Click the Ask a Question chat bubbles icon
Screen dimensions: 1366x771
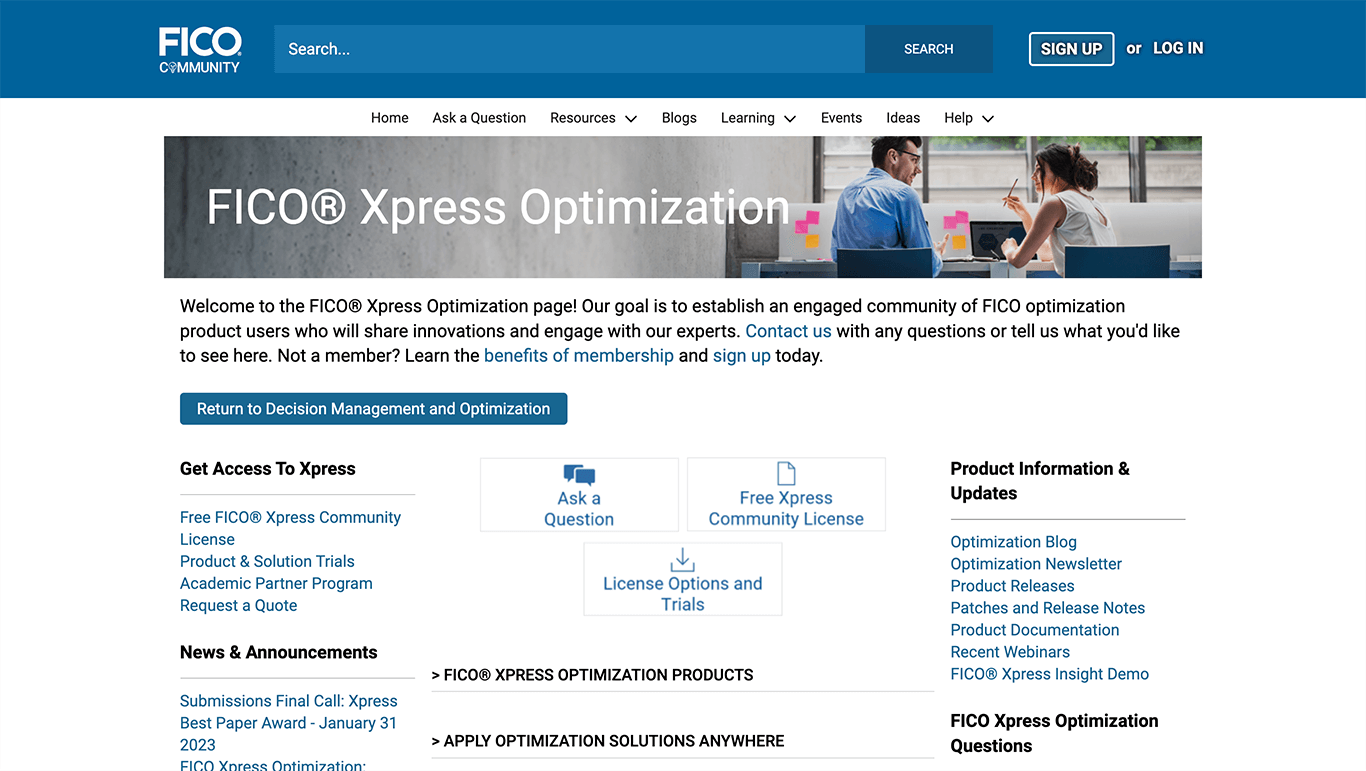coord(579,475)
